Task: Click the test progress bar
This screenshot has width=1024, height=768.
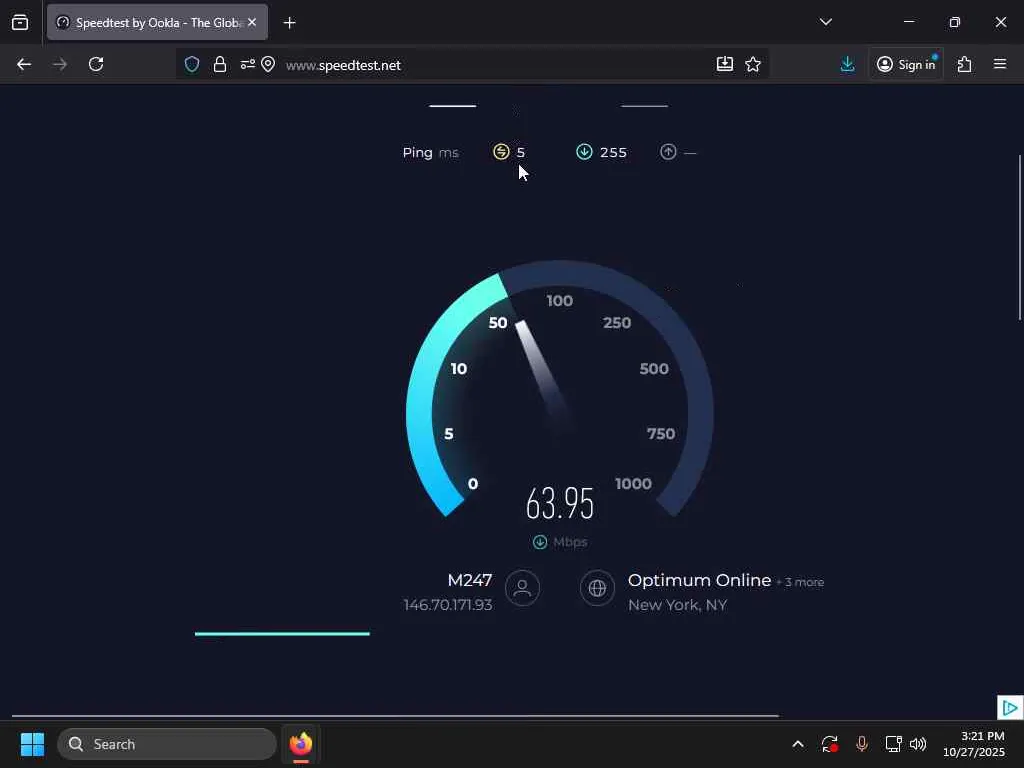Action: point(282,633)
